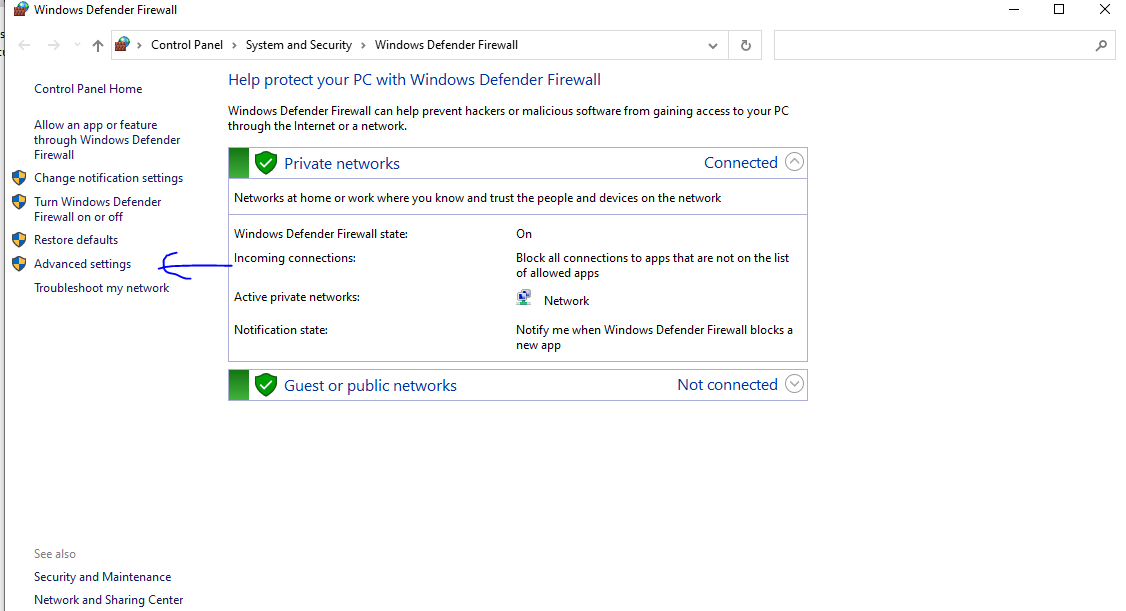Image resolution: width=1126 pixels, height=611 pixels.
Task: Open the recent locations dropdown arrow
Action: (77, 45)
